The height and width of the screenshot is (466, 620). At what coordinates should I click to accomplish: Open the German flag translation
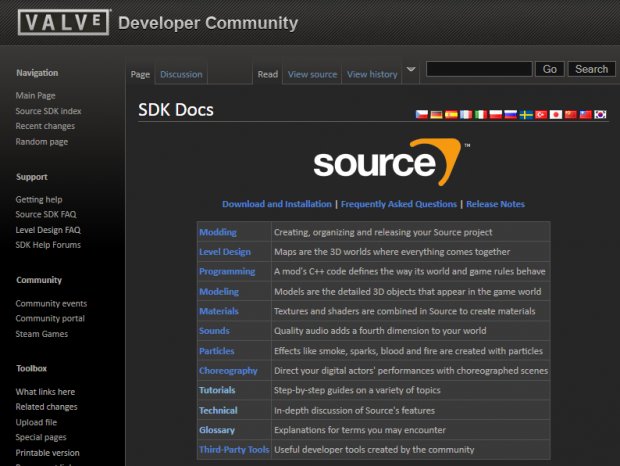pyautogui.click(x=437, y=115)
